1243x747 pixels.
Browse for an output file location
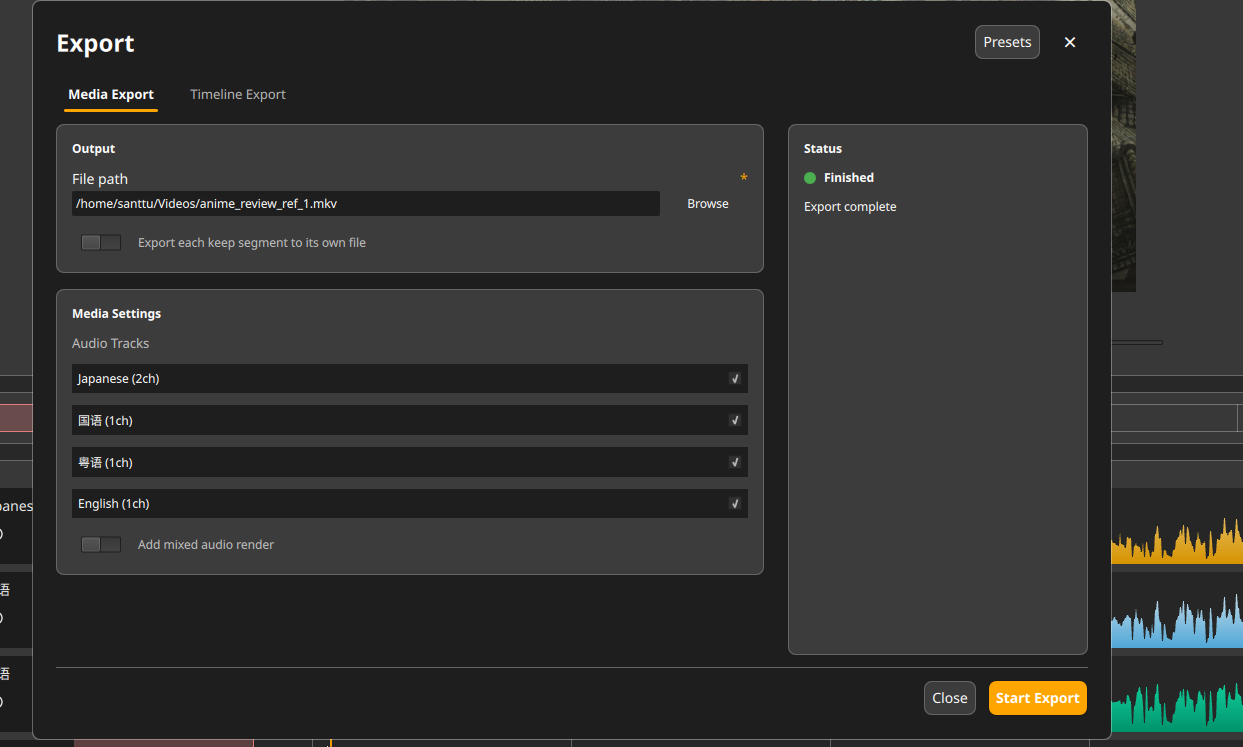[707, 204]
